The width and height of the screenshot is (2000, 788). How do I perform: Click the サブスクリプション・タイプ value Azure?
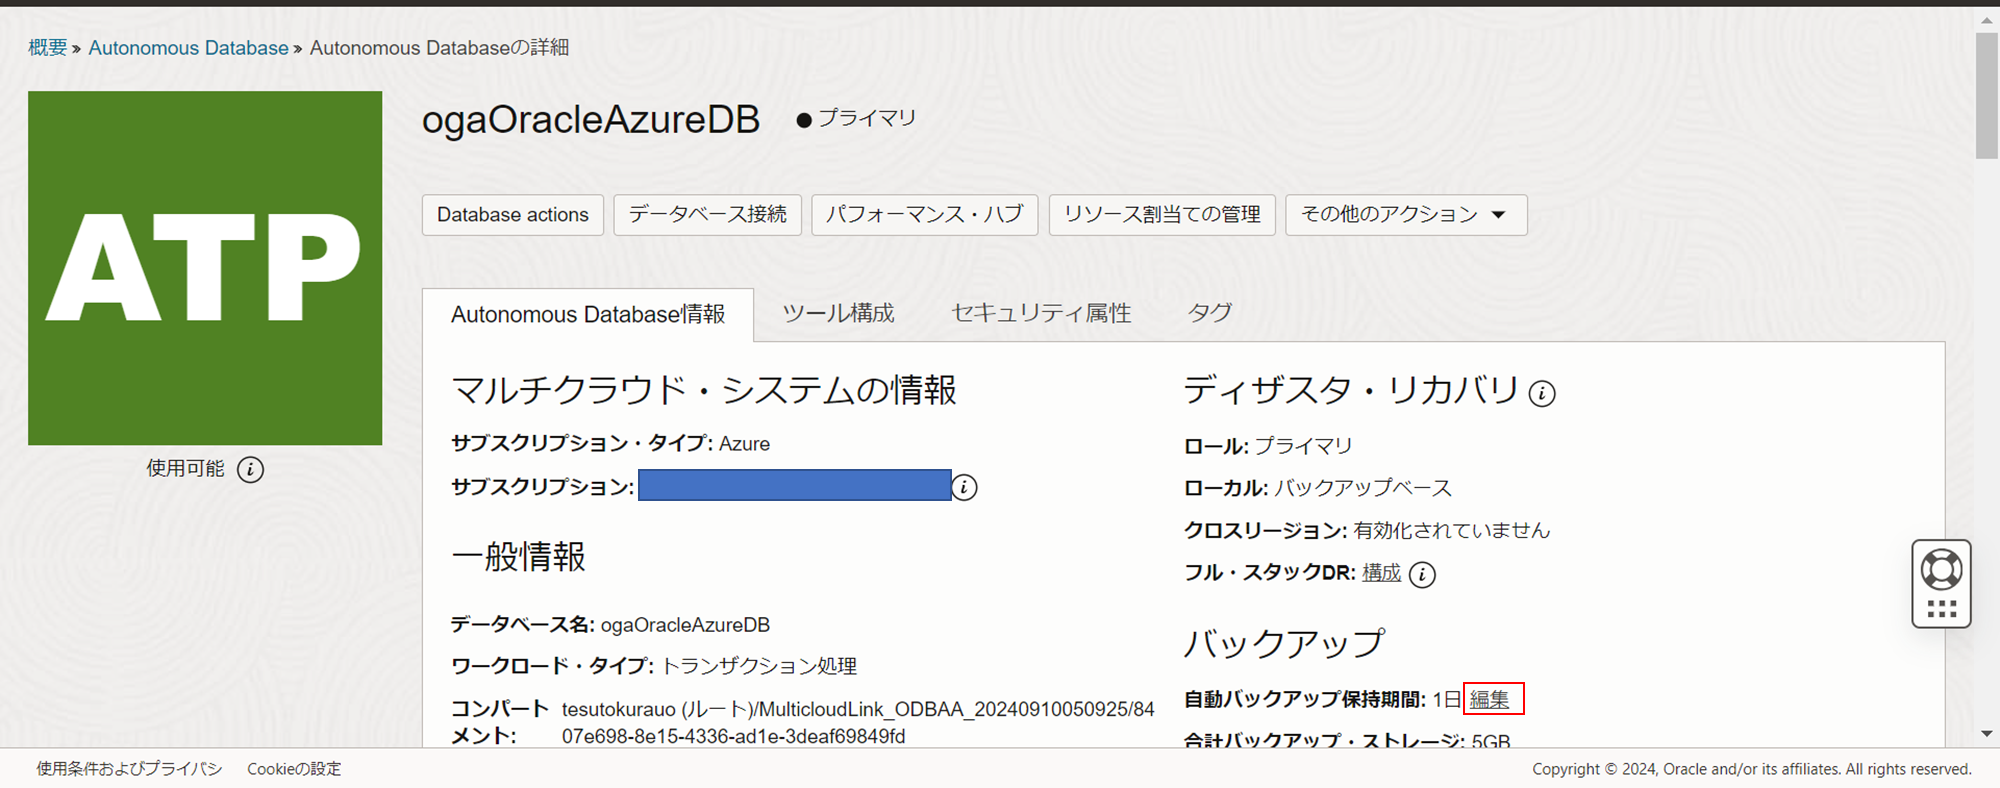click(x=744, y=444)
